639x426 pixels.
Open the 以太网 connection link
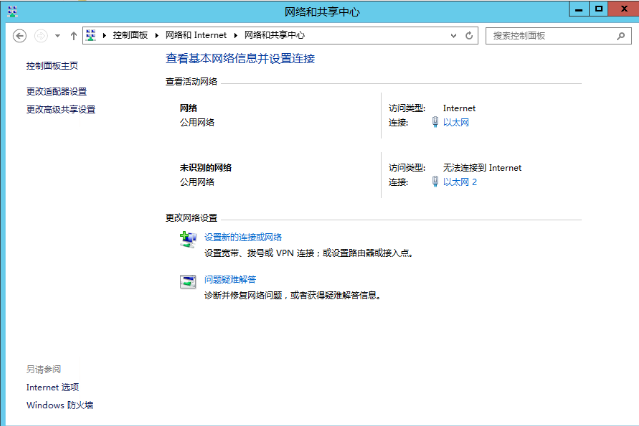click(x=456, y=123)
